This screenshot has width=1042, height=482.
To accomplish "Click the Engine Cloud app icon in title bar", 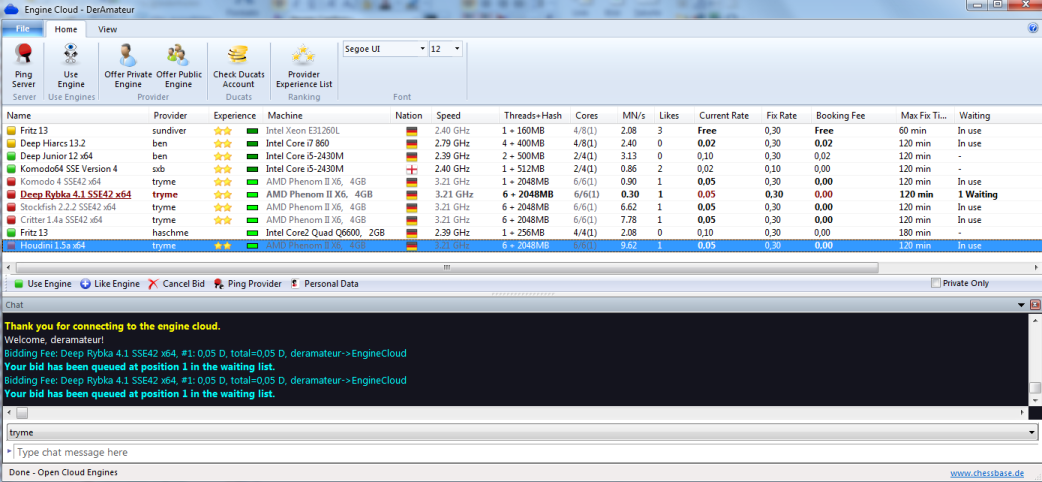I will coord(11,9).
